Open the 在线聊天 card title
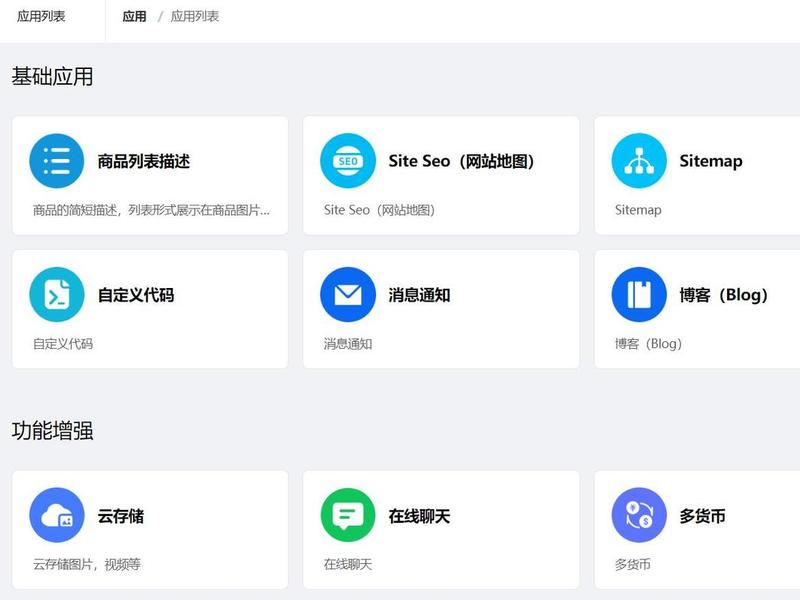 pos(419,516)
